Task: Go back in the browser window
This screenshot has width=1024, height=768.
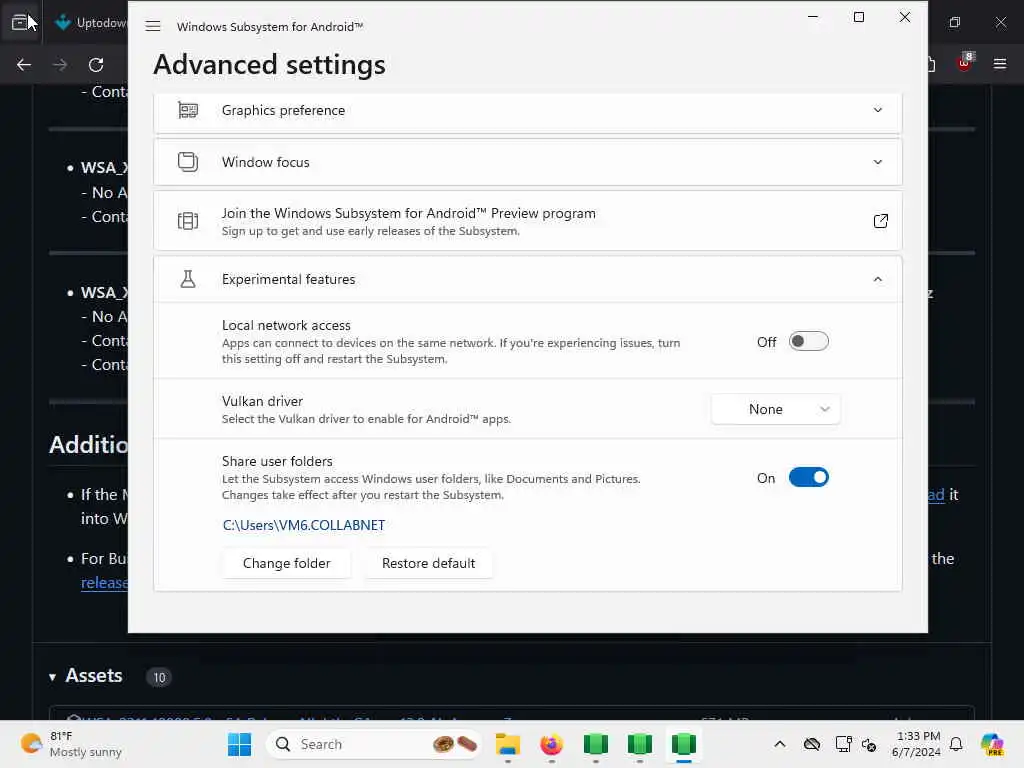Action: click(x=24, y=65)
